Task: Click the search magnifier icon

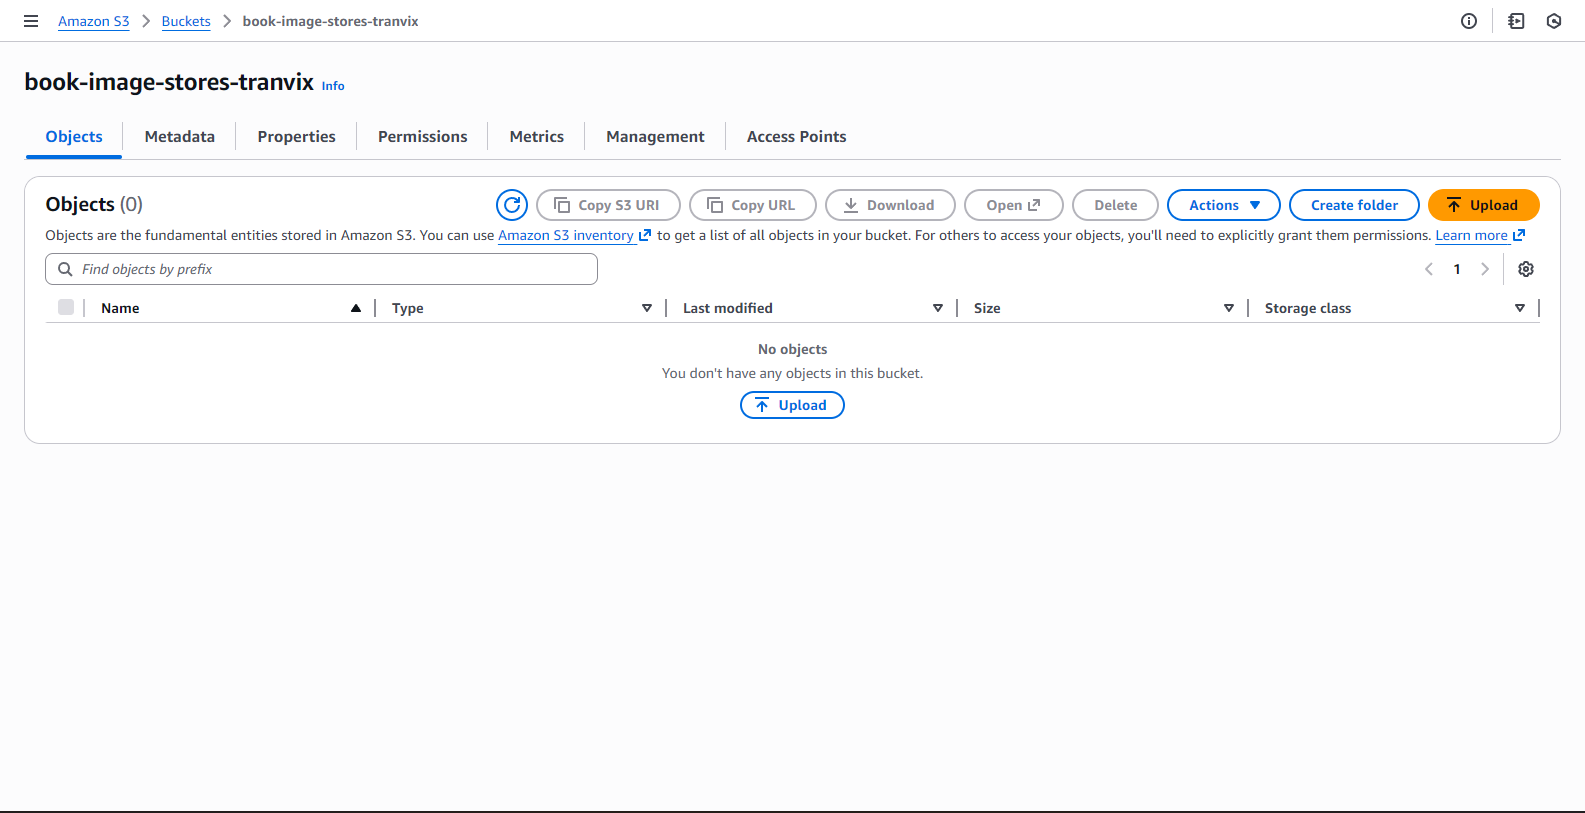Action: click(x=65, y=269)
